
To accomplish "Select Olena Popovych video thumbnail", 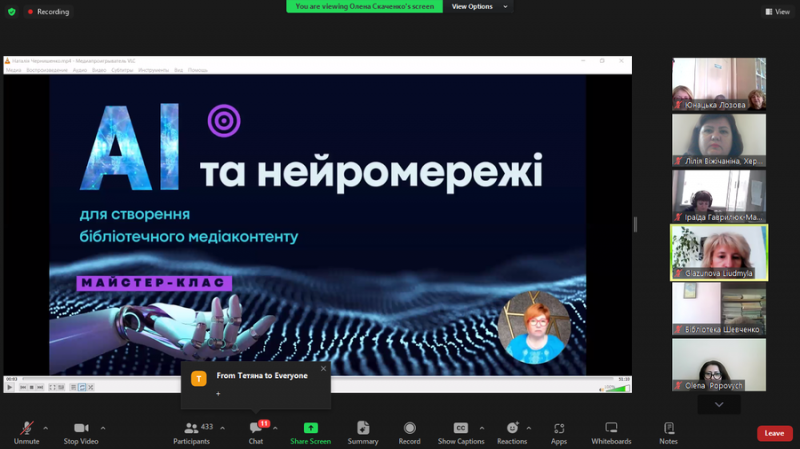I will (x=719, y=365).
